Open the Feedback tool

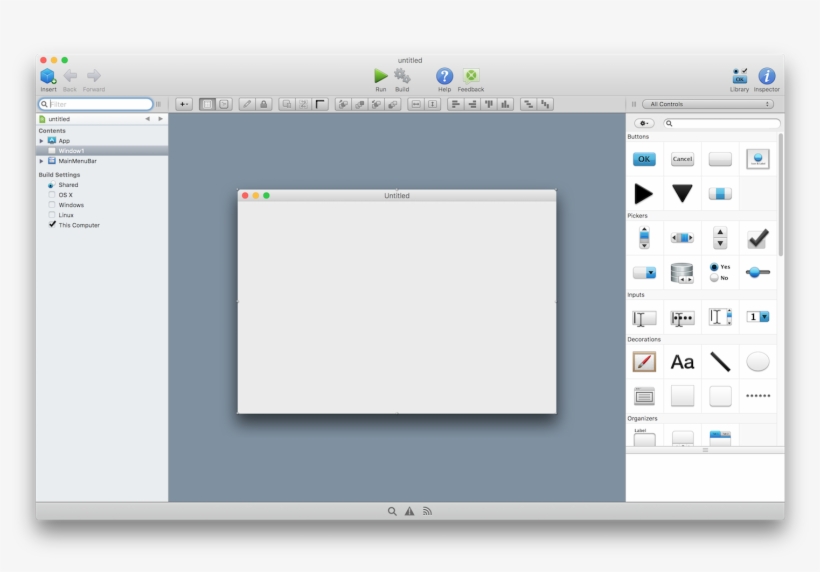(x=471, y=76)
